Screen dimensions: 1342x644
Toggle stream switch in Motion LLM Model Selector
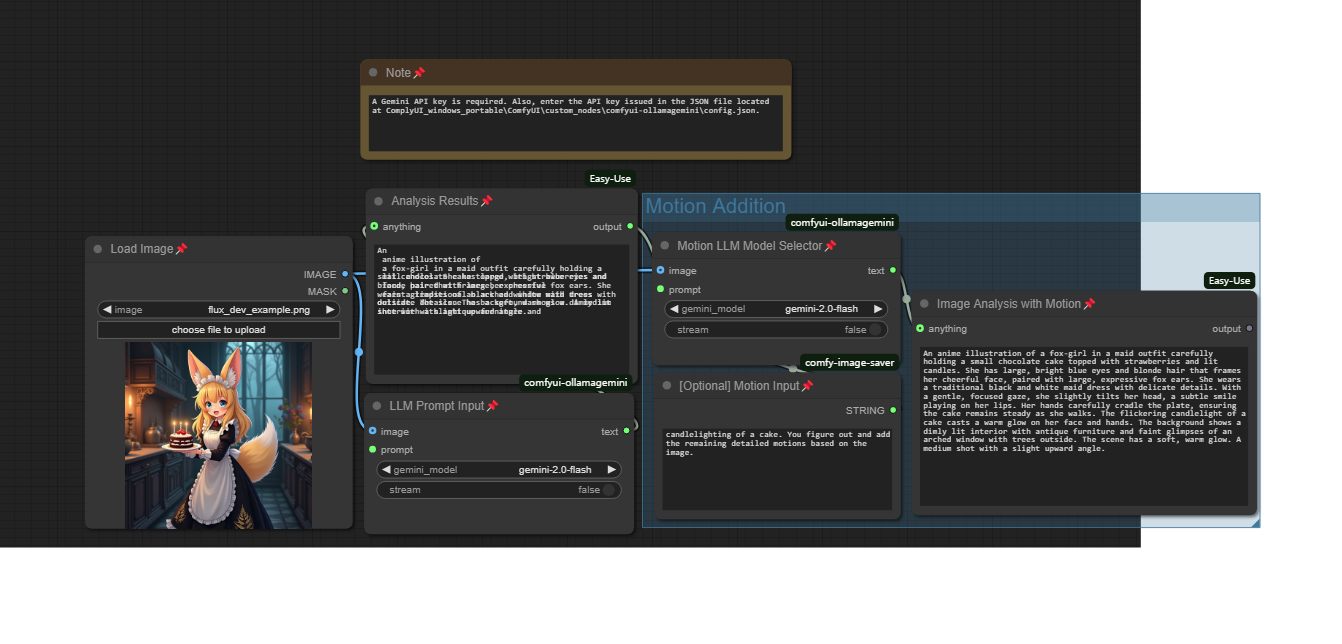pos(874,330)
